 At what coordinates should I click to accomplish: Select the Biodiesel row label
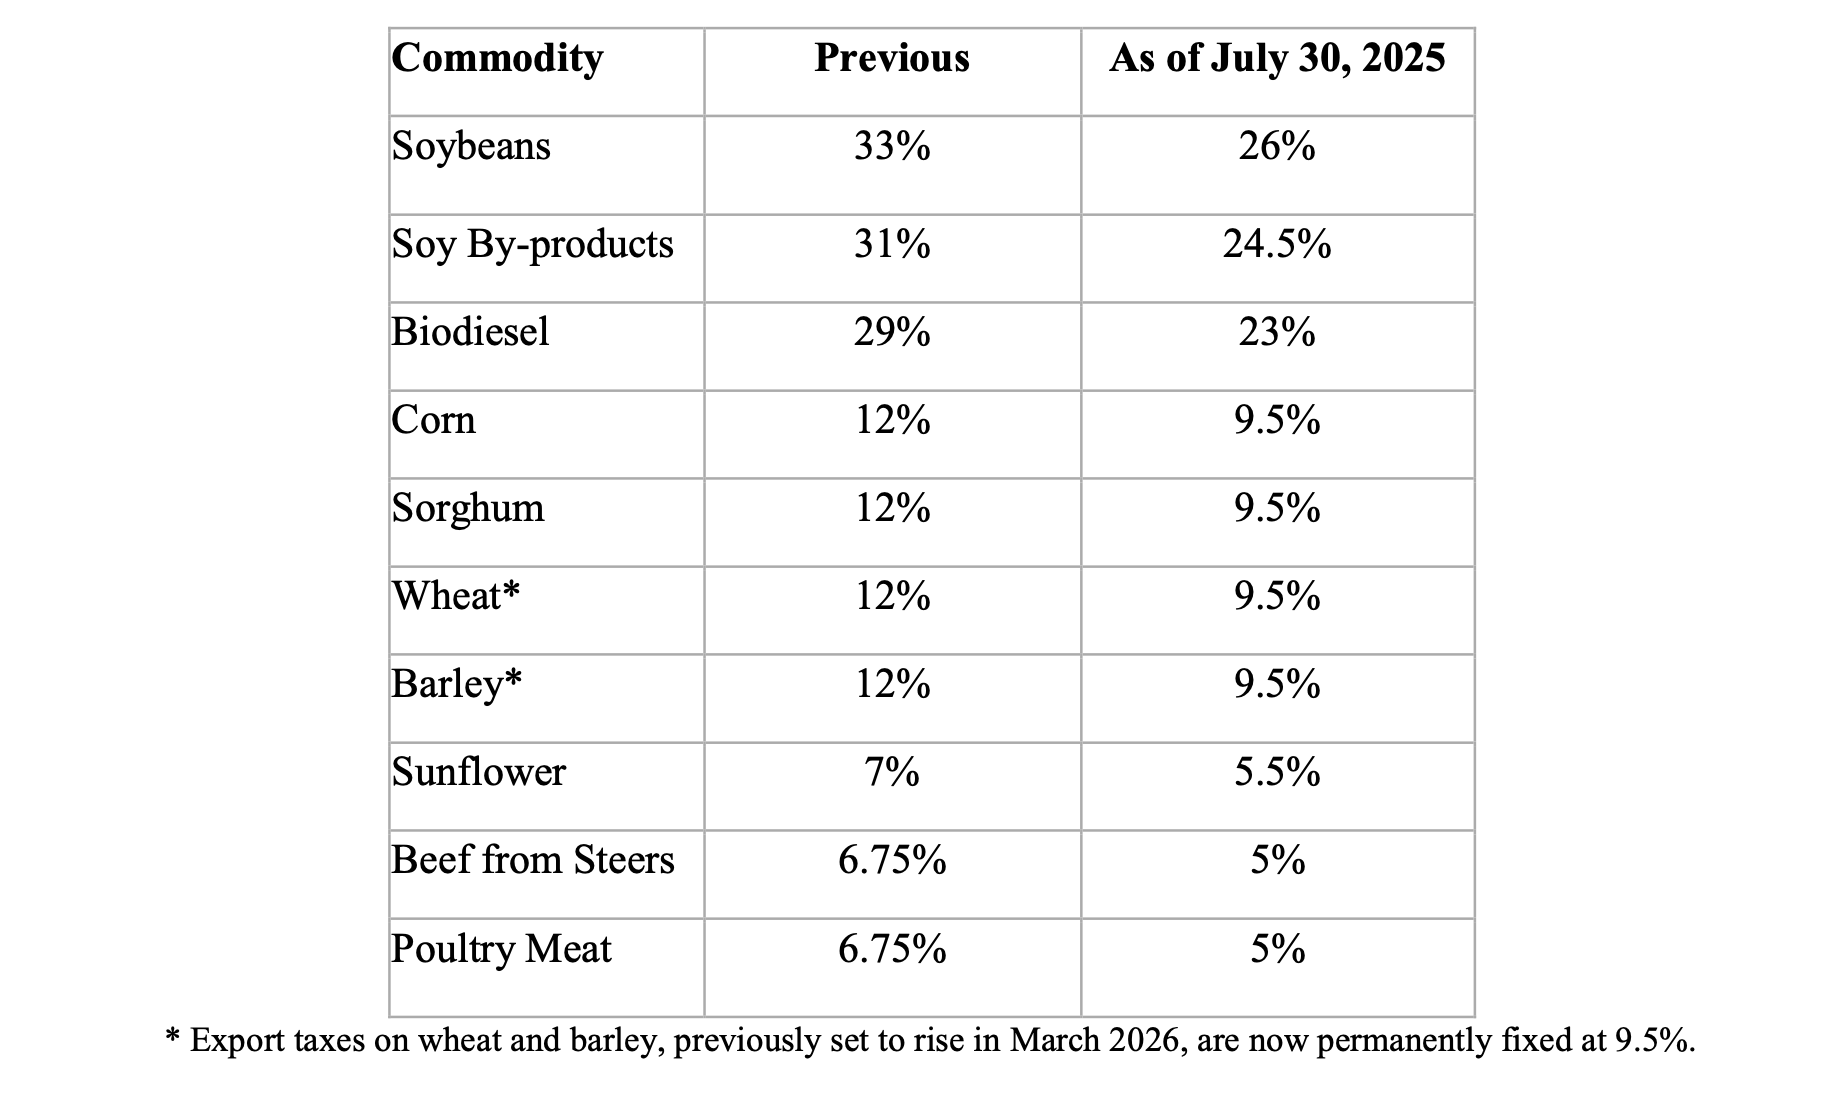pyautogui.click(x=470, y=332)
